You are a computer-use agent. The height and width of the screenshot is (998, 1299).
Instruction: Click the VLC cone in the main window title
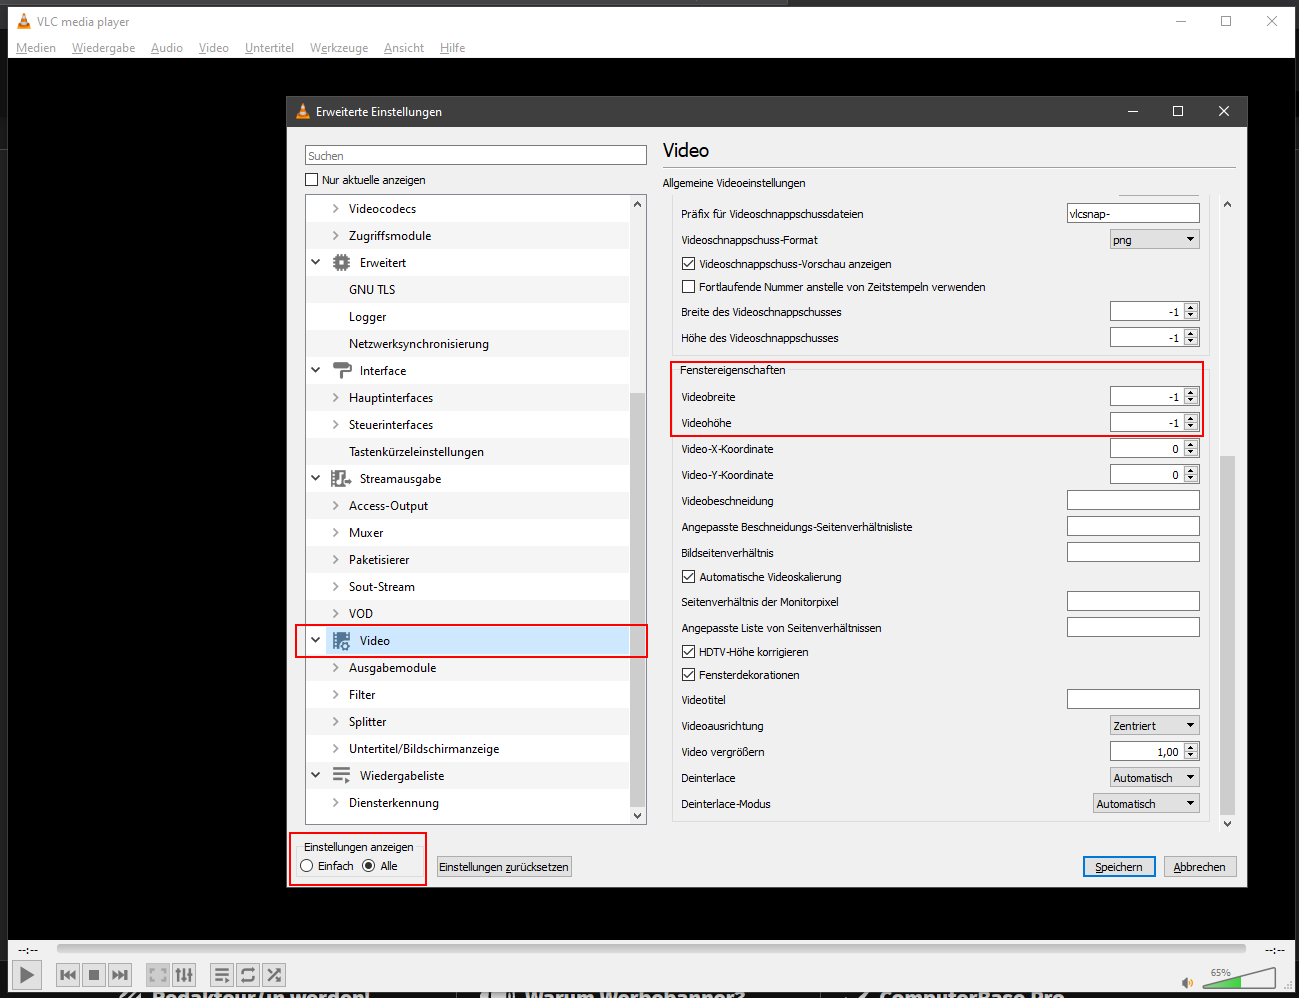24,21
